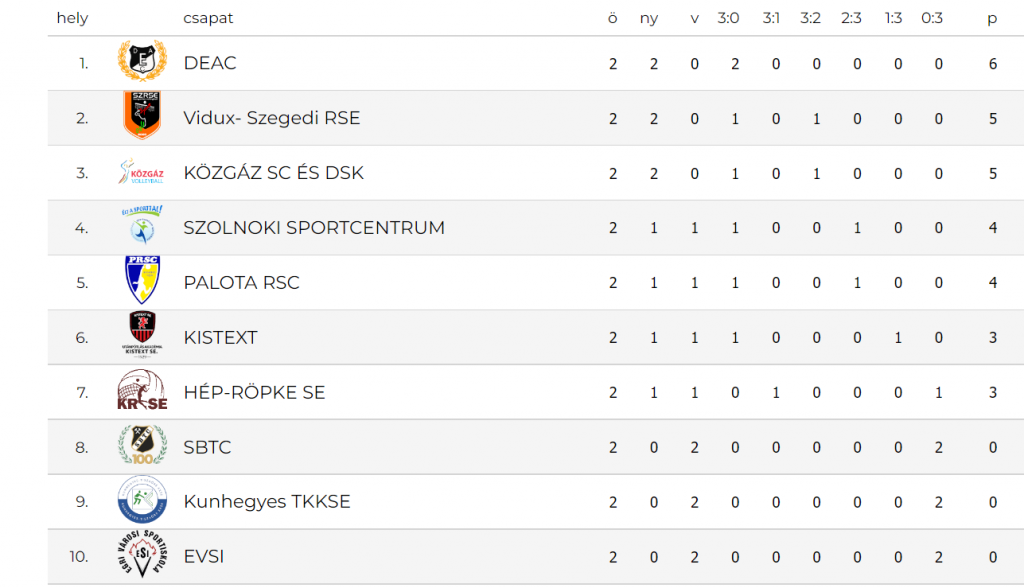Image resolution: width=1024 pixels, height=588 pixels.
Task: Click the Kunhegyes TKKSE round logo
Action: coord(142,501)
